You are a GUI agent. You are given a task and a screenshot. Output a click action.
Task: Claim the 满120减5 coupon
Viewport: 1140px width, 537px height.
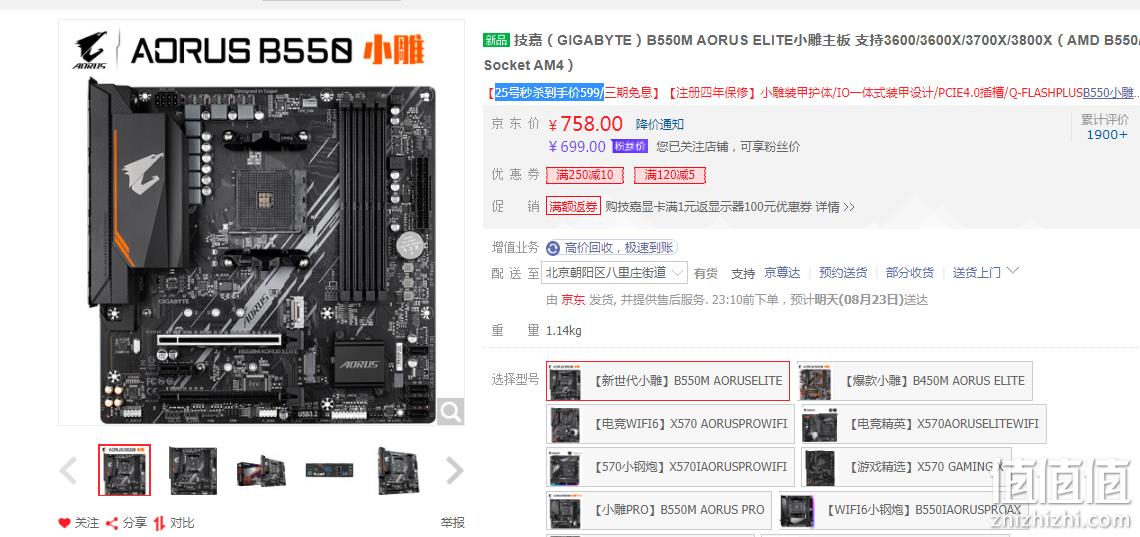pos(669,175)
